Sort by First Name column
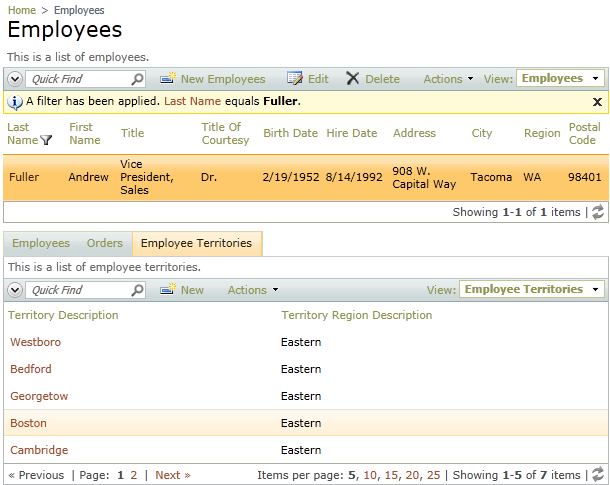The height and width of the screenshot is (485, 610). [85, 133]
